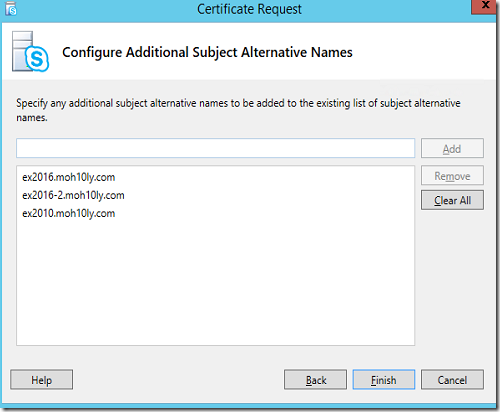Image resolution: width=500 pixels, height=412 pixels.
Task: Click the Remove button
Action: point(452,176)
